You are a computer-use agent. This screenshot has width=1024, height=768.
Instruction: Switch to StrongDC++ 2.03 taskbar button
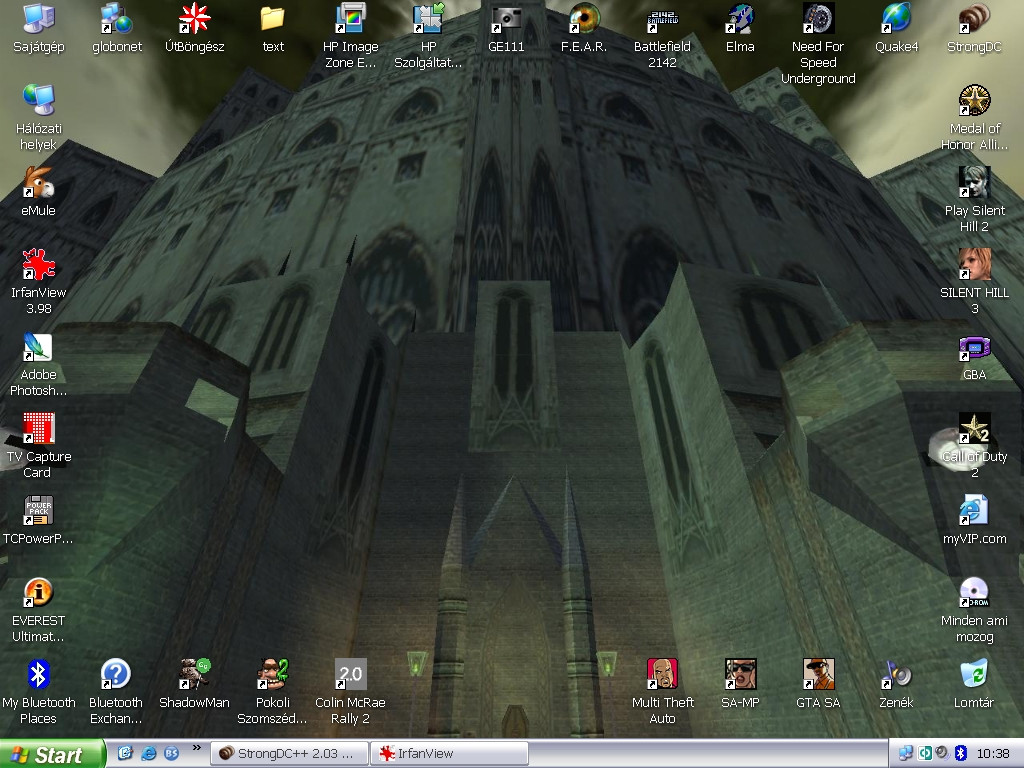289,754
